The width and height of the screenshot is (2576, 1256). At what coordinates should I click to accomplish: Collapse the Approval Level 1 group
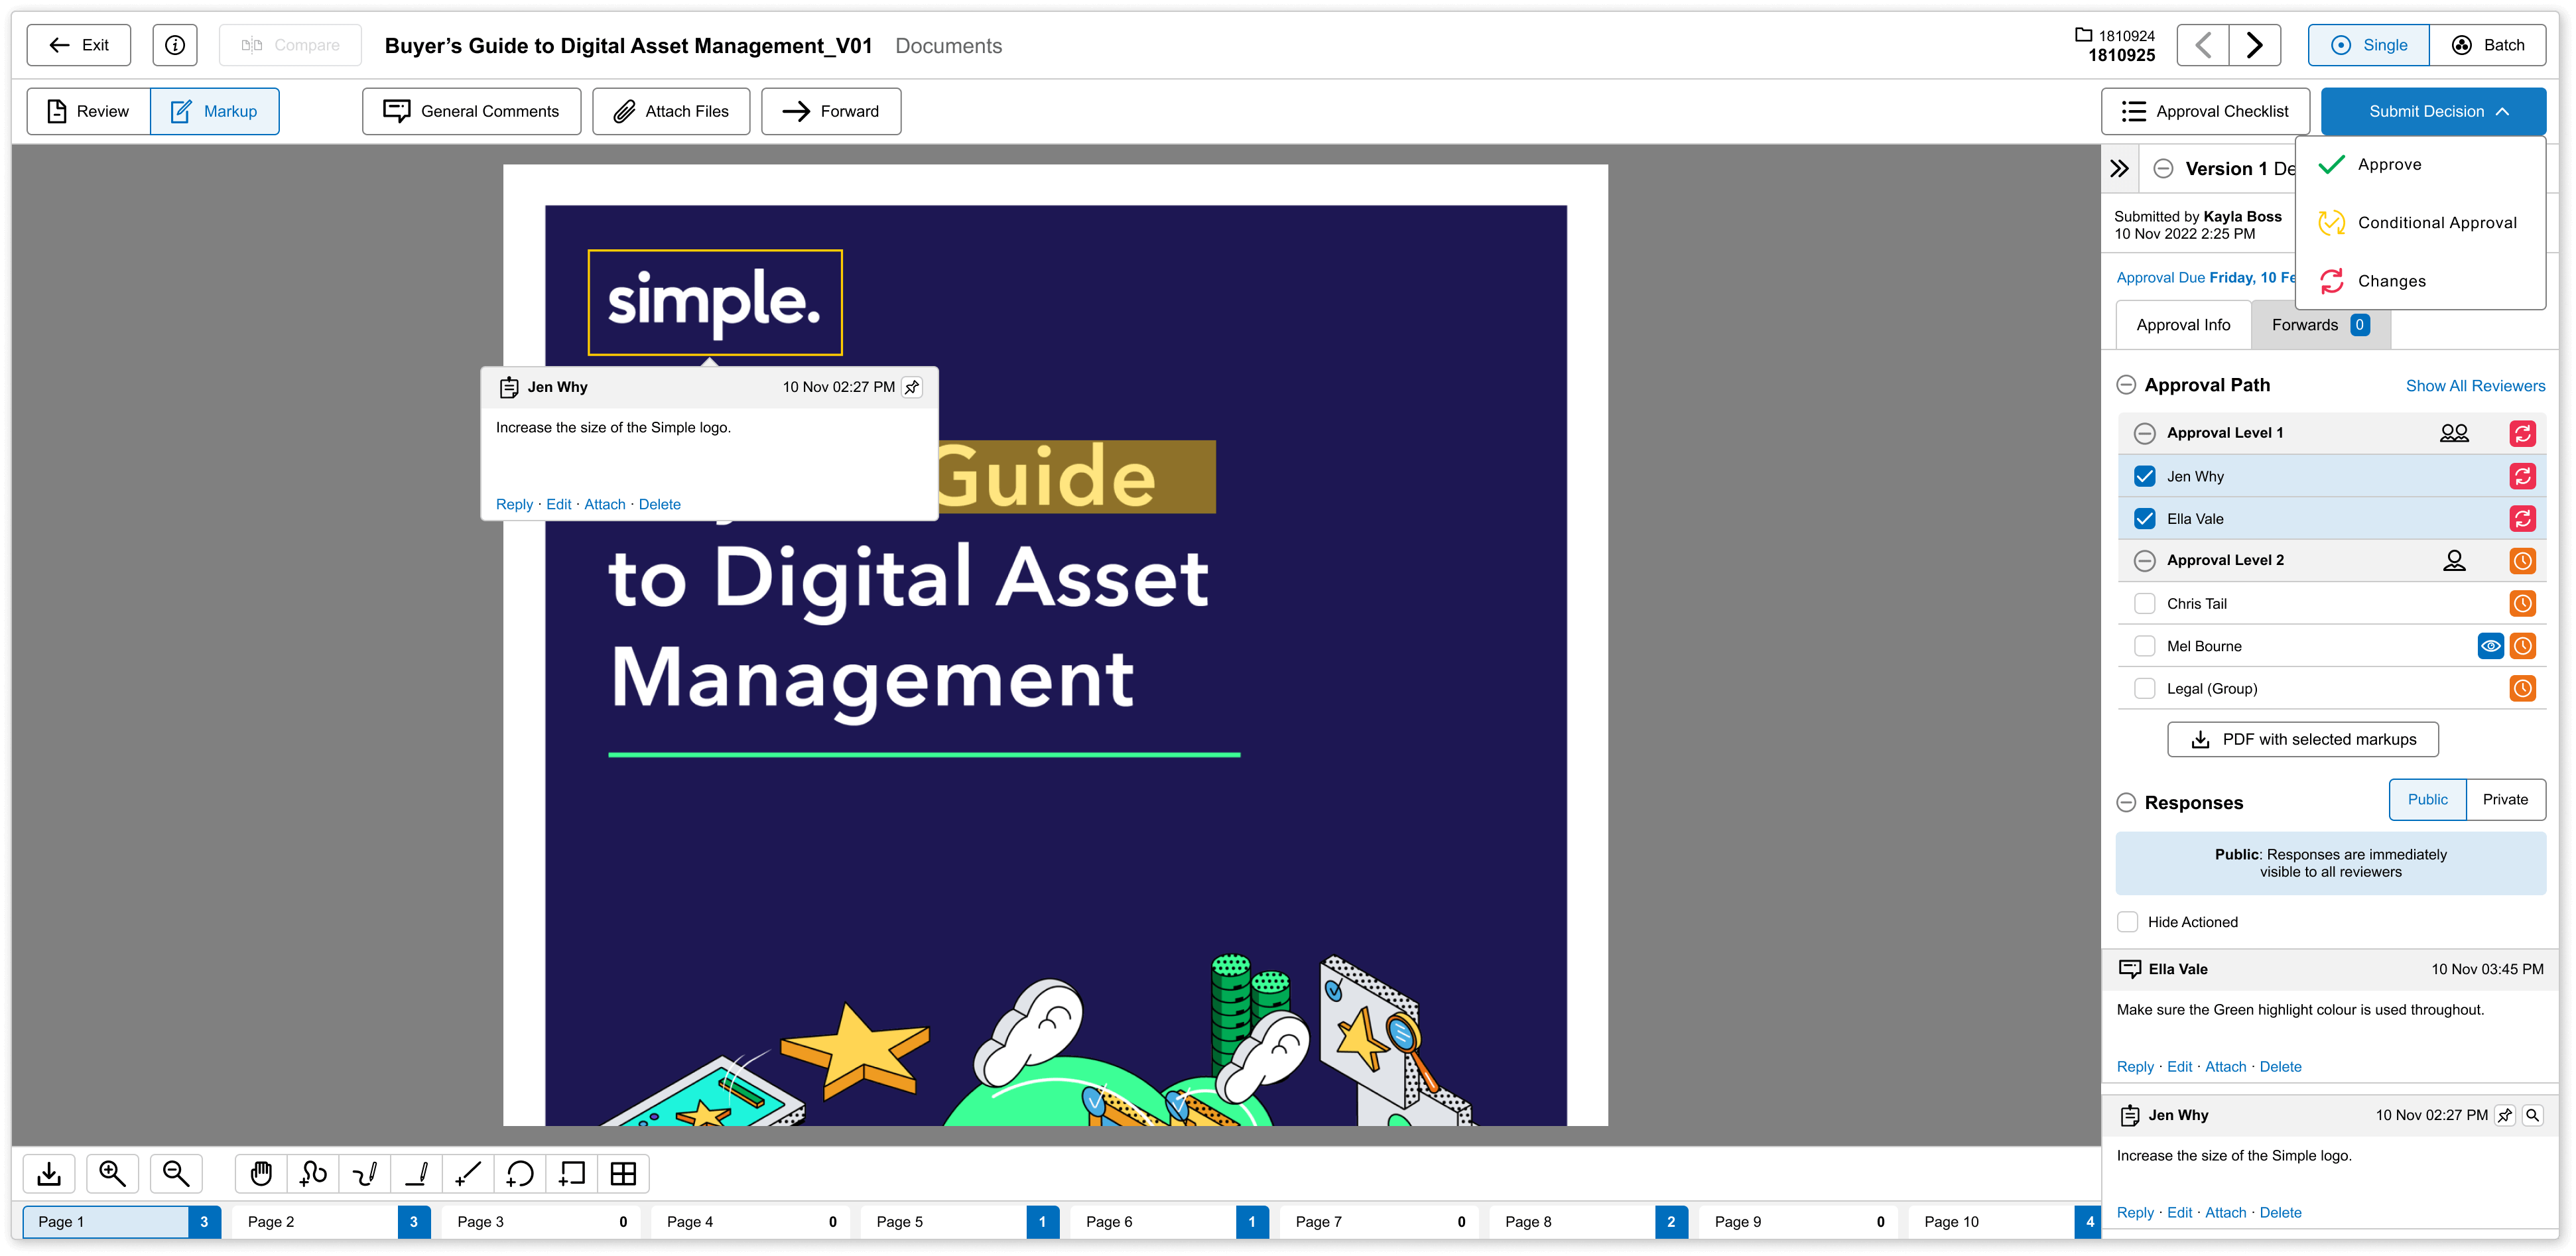2144,433
